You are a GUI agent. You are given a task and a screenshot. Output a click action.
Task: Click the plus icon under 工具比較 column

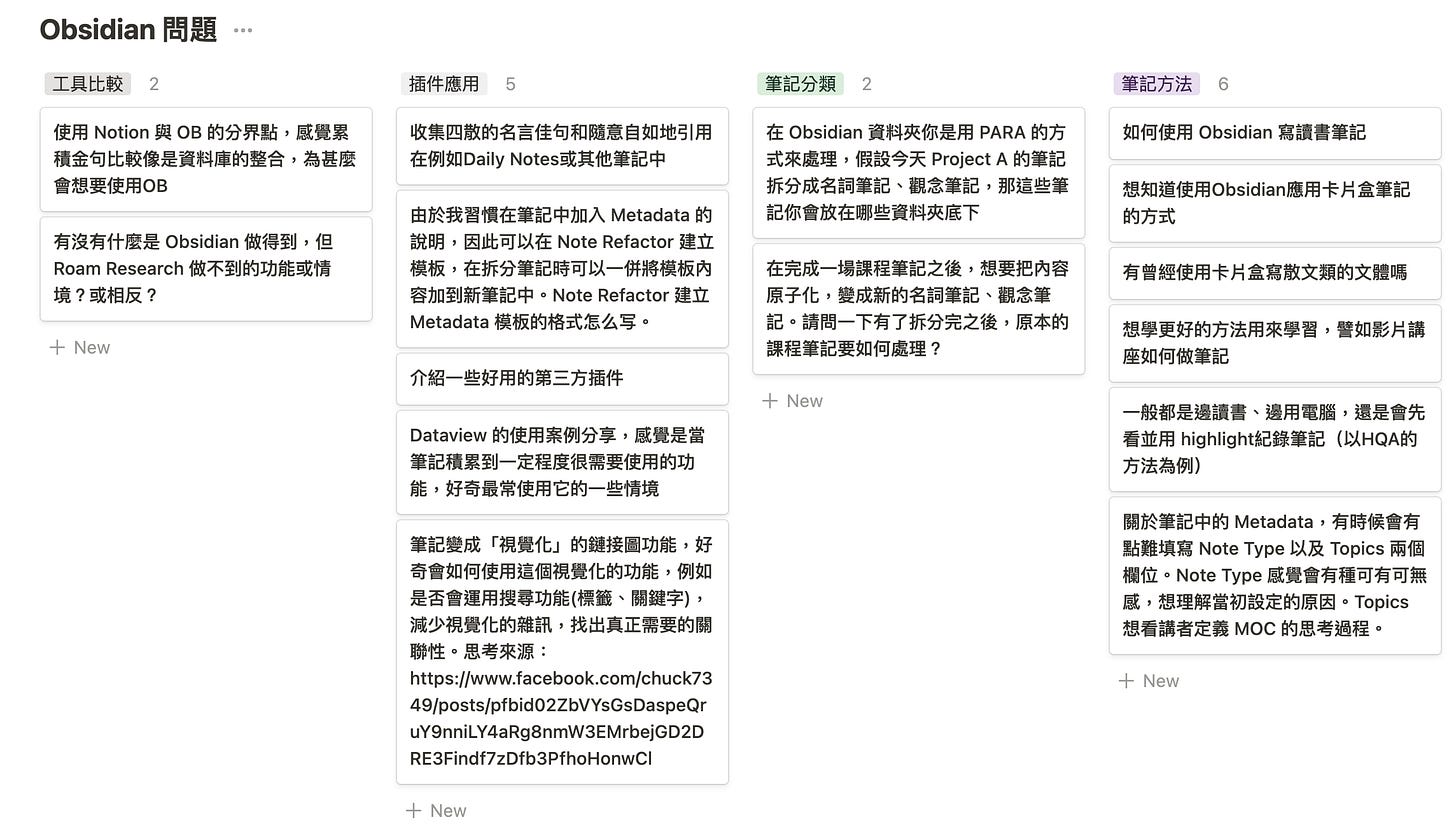tap(57, 347)
